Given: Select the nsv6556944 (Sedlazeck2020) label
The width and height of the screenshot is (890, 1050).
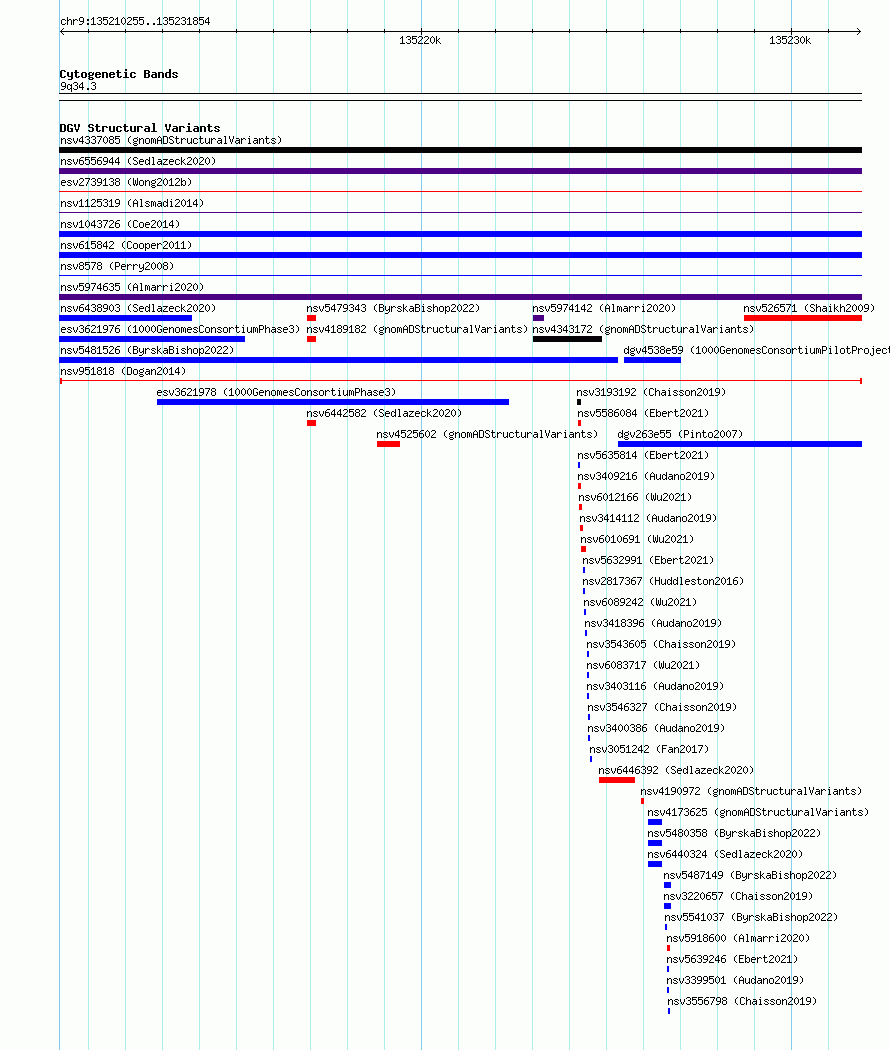Looking at the screenshot, I should coord(138,161).
